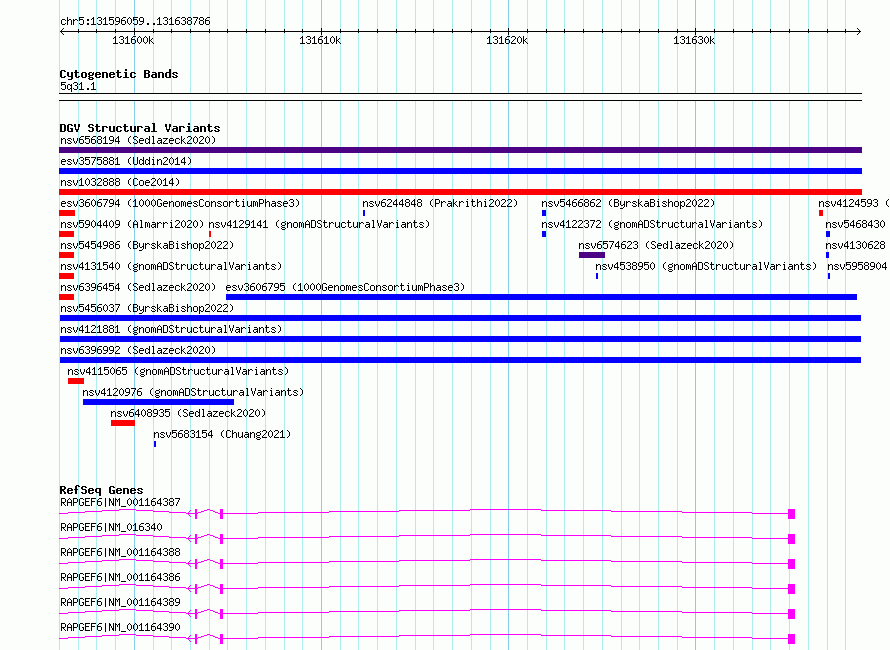The width and height of the screenshot is (890, 650).
Task: Click RAPGEF6|NM_001164386 transcript label
Action: tap(120, 577)
